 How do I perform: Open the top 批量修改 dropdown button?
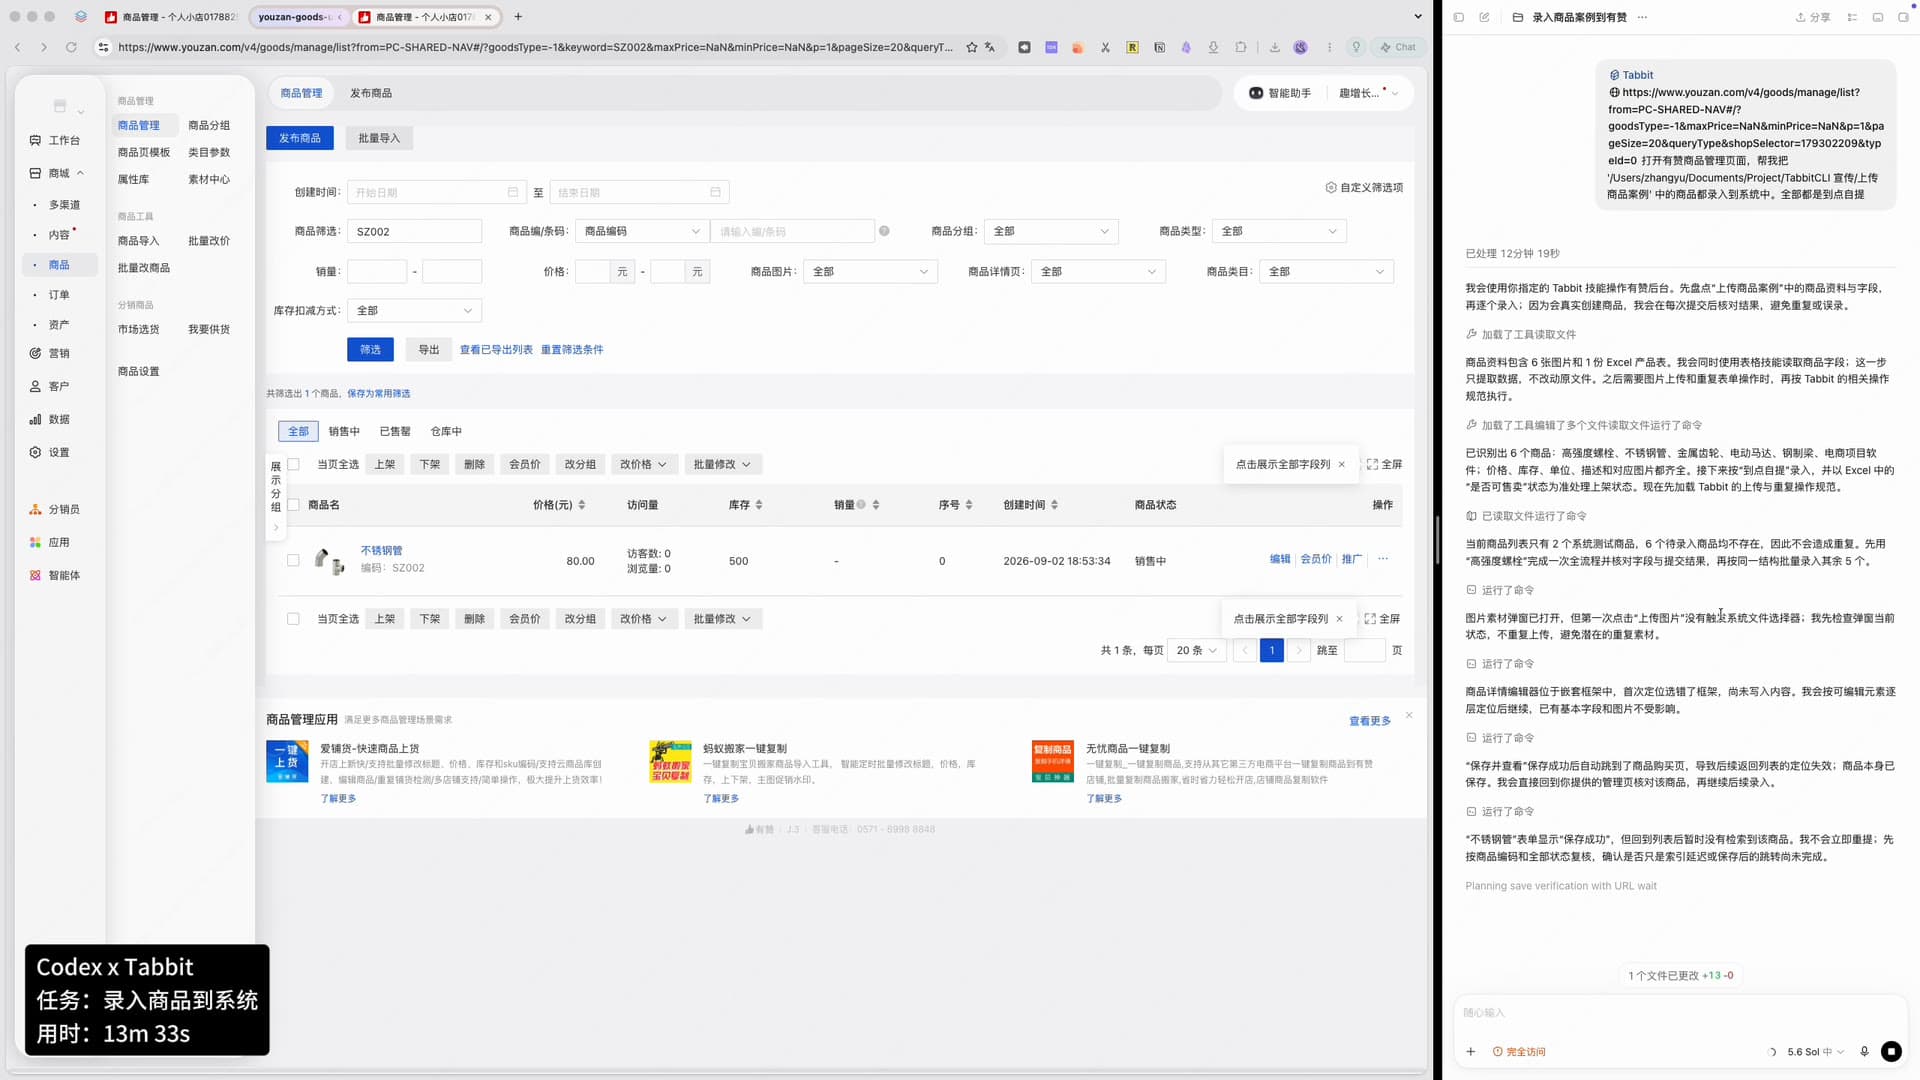pyautogui.click(x=722, y=464)
